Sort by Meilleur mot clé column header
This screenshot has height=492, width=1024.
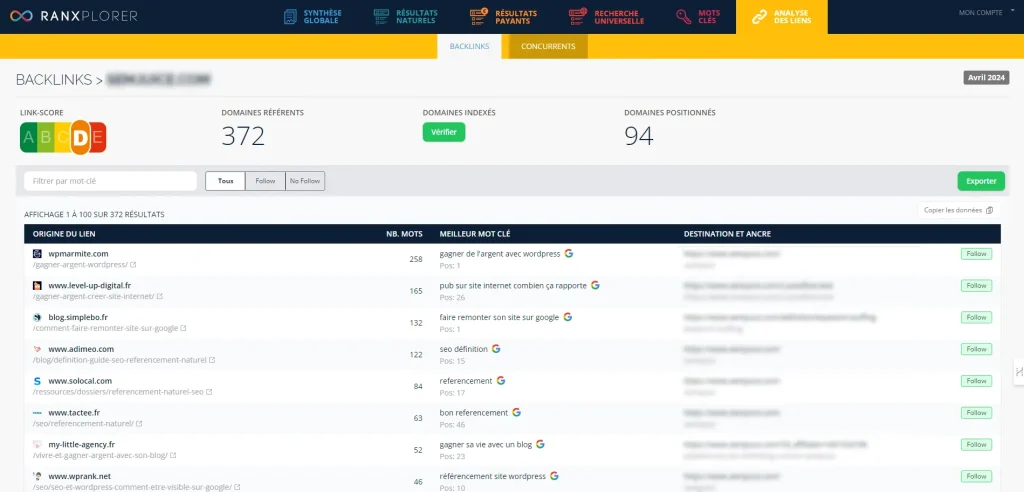[477, 234]
